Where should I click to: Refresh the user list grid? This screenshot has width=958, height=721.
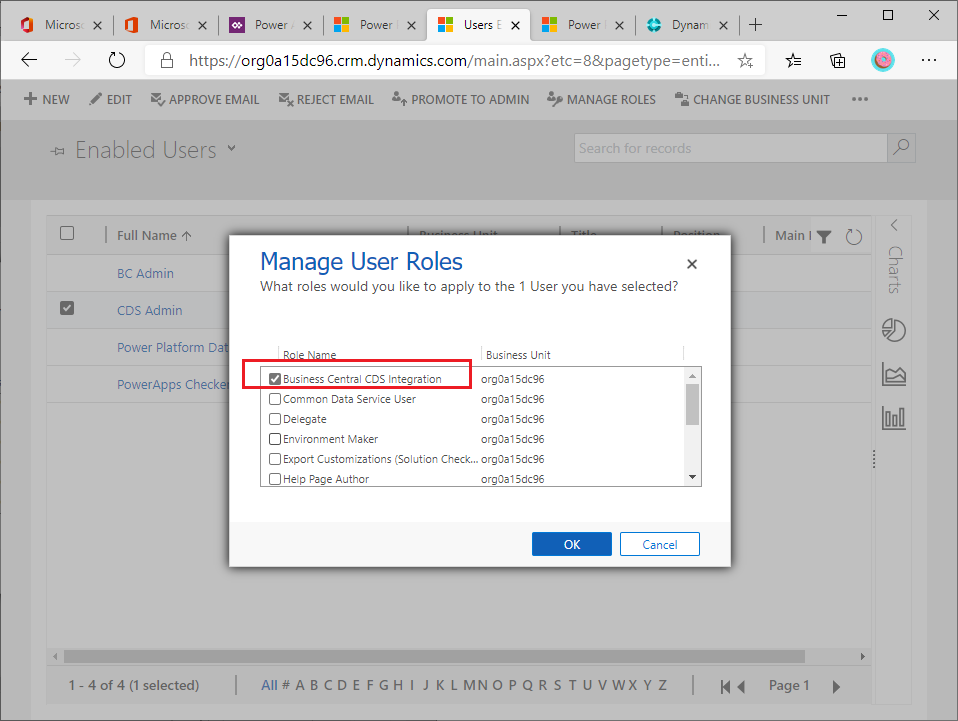coord(854,236)
